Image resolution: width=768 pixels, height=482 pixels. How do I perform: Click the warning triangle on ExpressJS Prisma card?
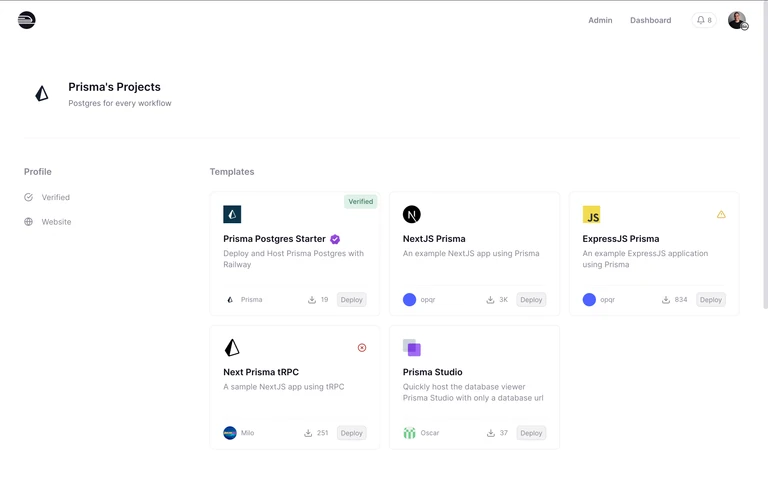[x=721, y=214]
